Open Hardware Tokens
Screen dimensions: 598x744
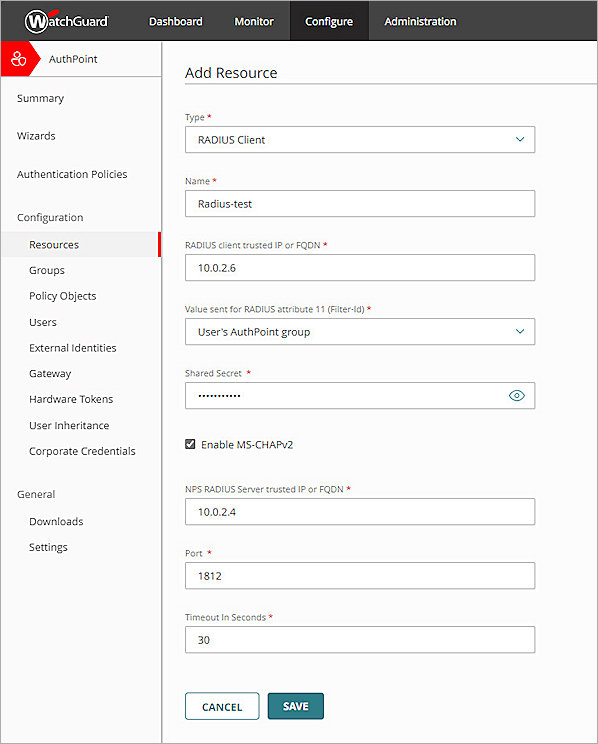[x=71, y=399]
